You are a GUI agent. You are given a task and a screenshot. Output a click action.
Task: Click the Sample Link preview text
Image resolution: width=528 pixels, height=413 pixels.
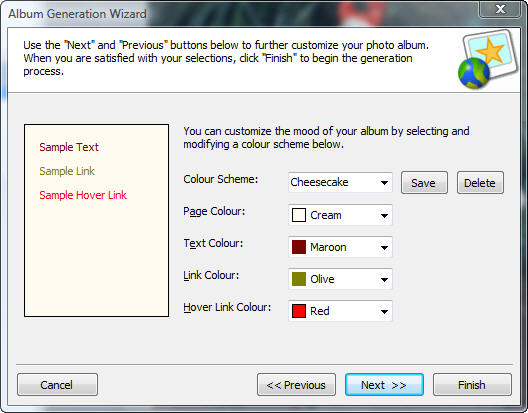click(x=67, y=171)
